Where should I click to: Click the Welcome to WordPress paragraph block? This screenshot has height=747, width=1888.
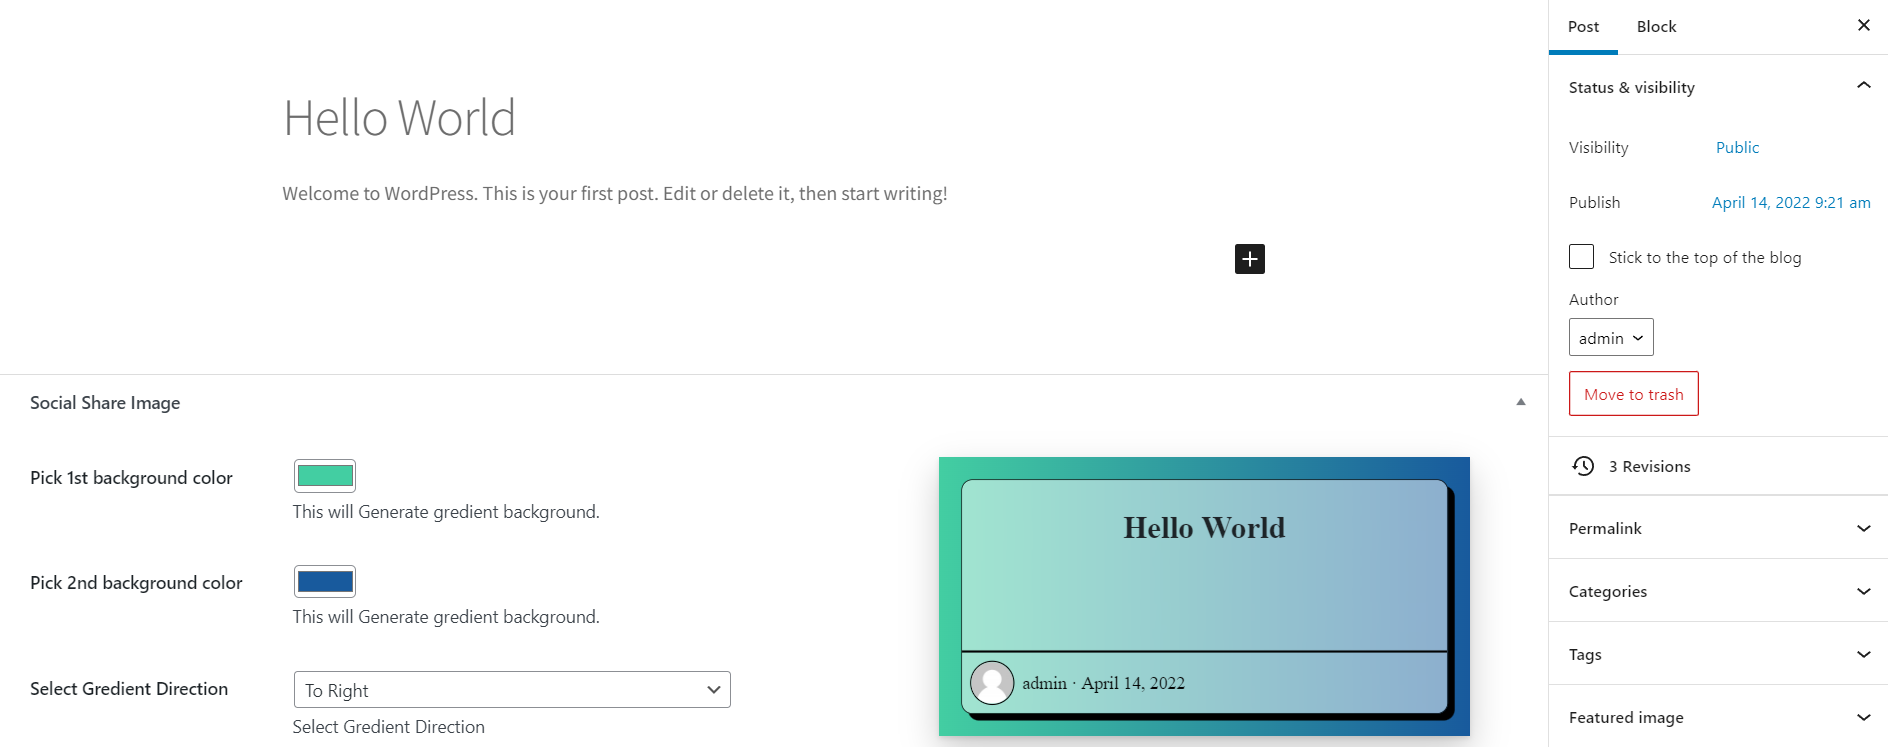615,194
